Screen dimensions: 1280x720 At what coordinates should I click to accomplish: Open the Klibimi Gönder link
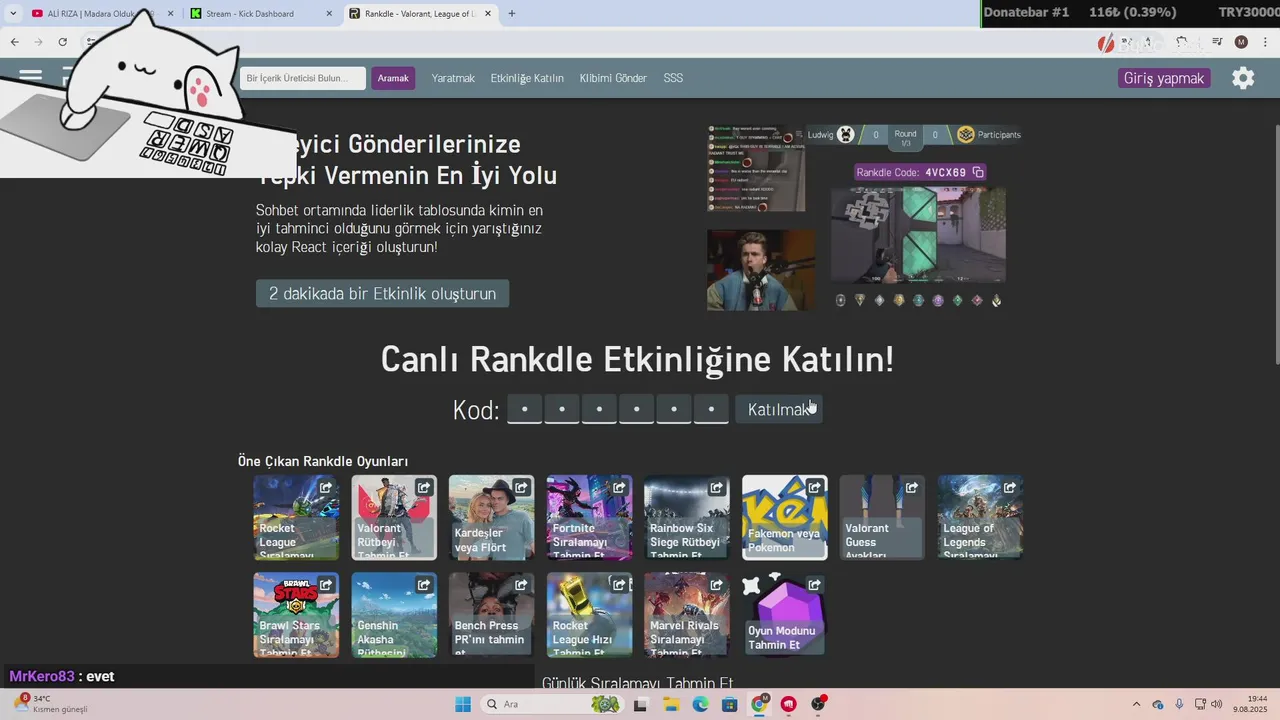(x=613, y=78)
